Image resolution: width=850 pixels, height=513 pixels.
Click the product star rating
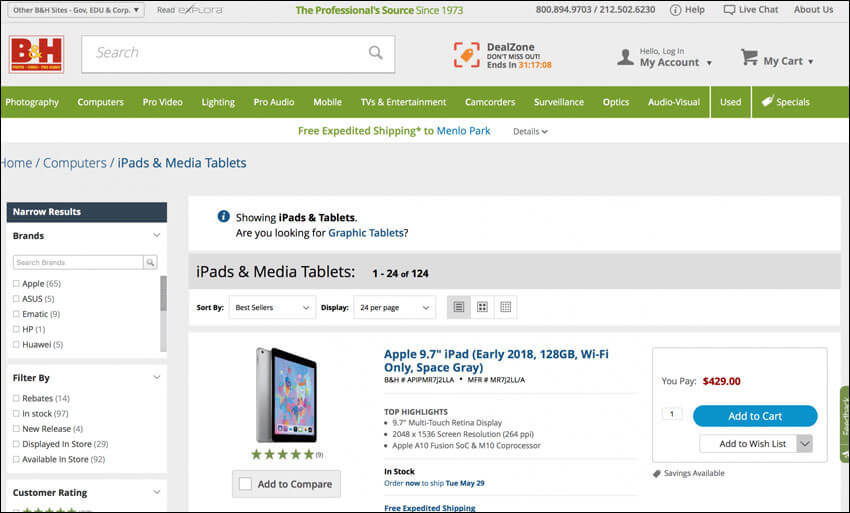click(x=282, y=454)
